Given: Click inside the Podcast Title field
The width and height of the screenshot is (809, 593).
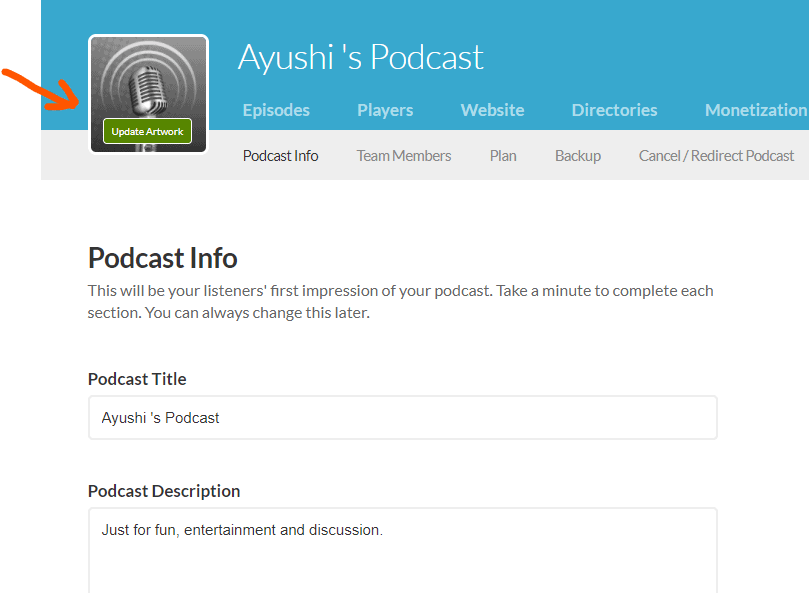Looking at the screenshot, I should [402, 417].
